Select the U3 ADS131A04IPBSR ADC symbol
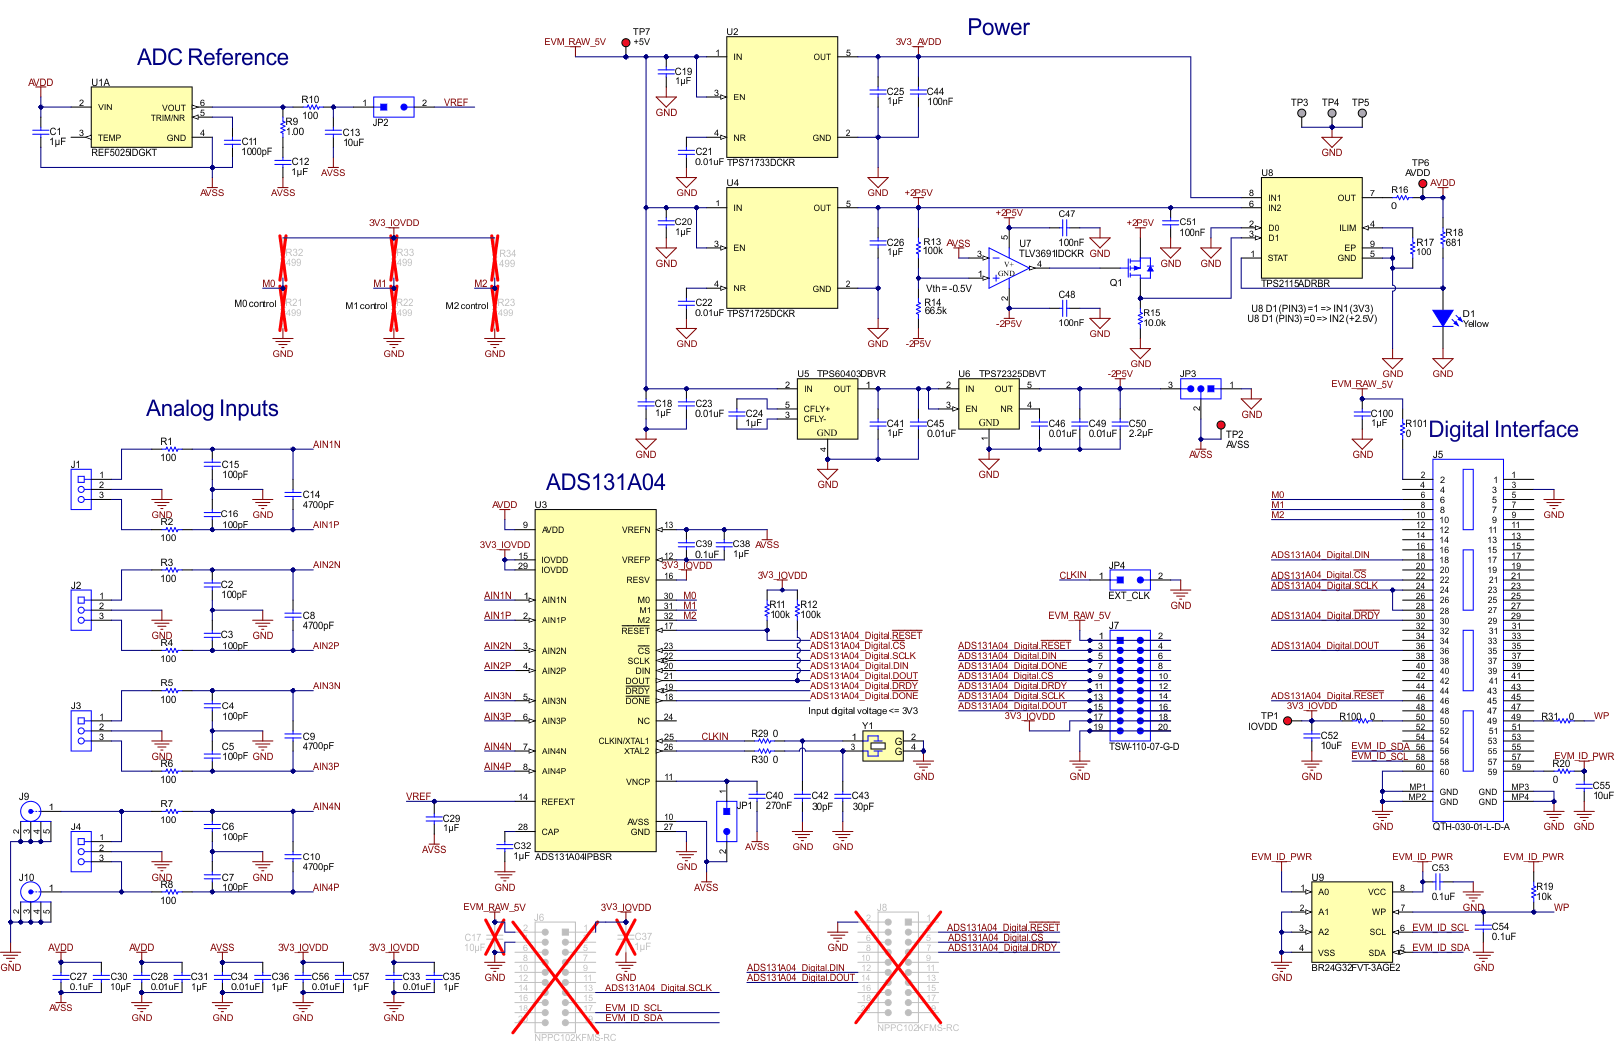Viewport: 1615px width, 1041px height. click(x=596, y=680)
